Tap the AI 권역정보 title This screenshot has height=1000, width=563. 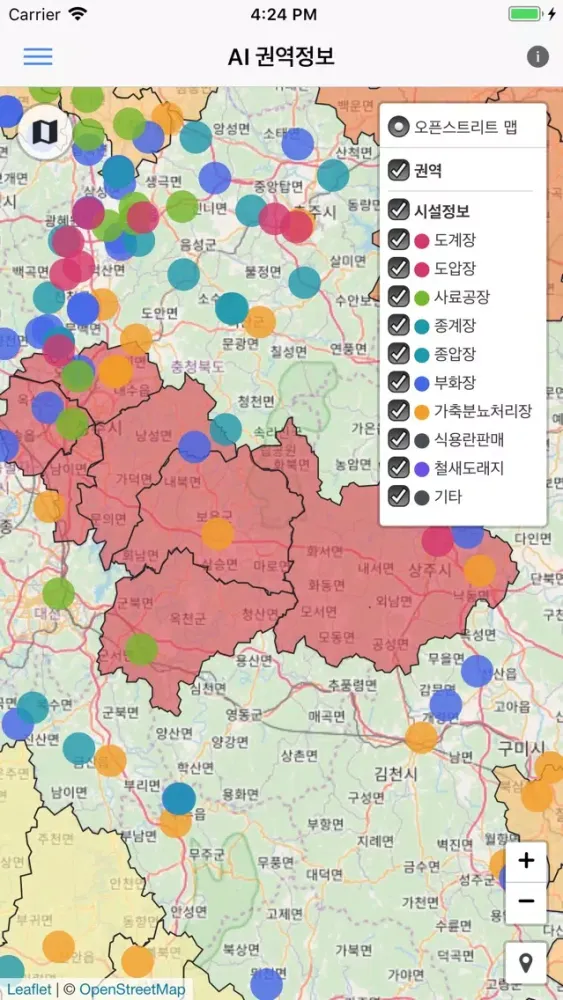pos(281,57)
